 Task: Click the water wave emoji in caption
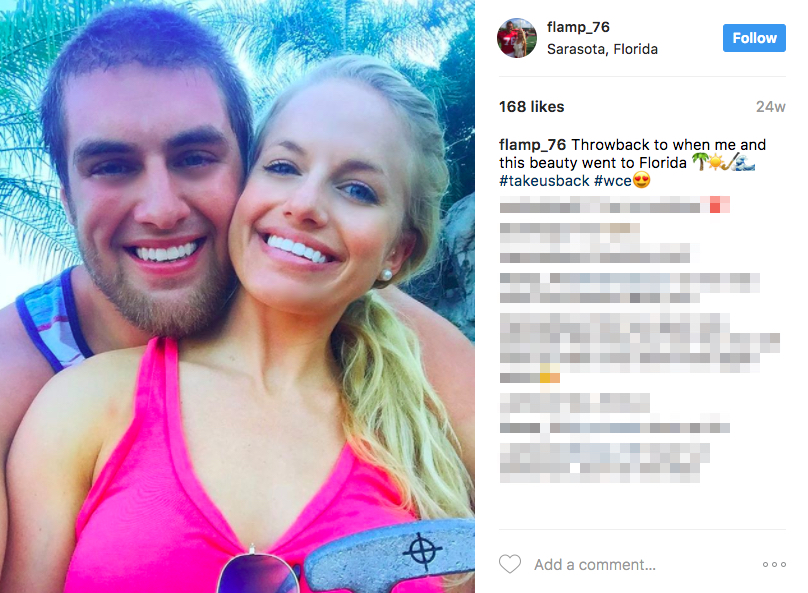point(747,162)
